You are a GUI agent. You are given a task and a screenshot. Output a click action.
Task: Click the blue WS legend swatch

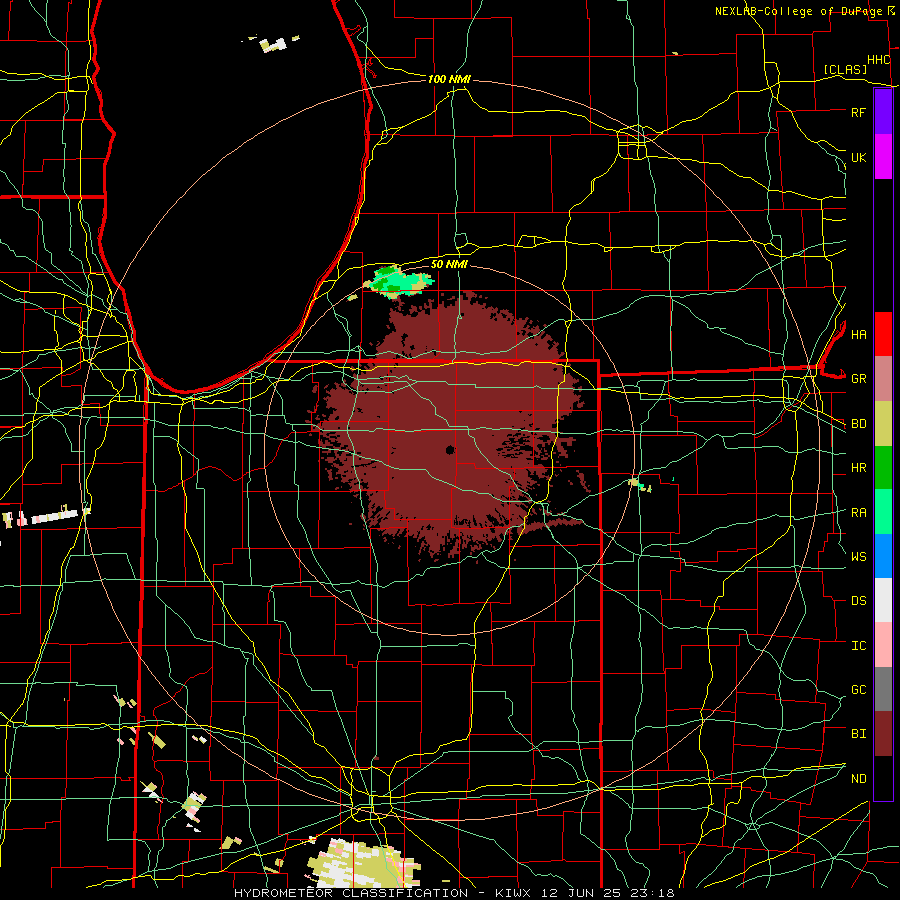883,556
